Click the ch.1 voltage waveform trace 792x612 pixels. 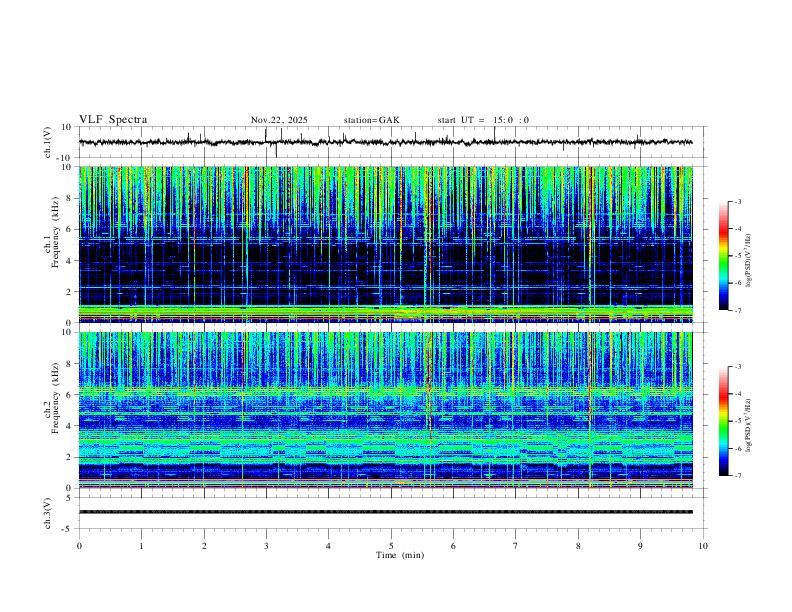click(386, 142)
